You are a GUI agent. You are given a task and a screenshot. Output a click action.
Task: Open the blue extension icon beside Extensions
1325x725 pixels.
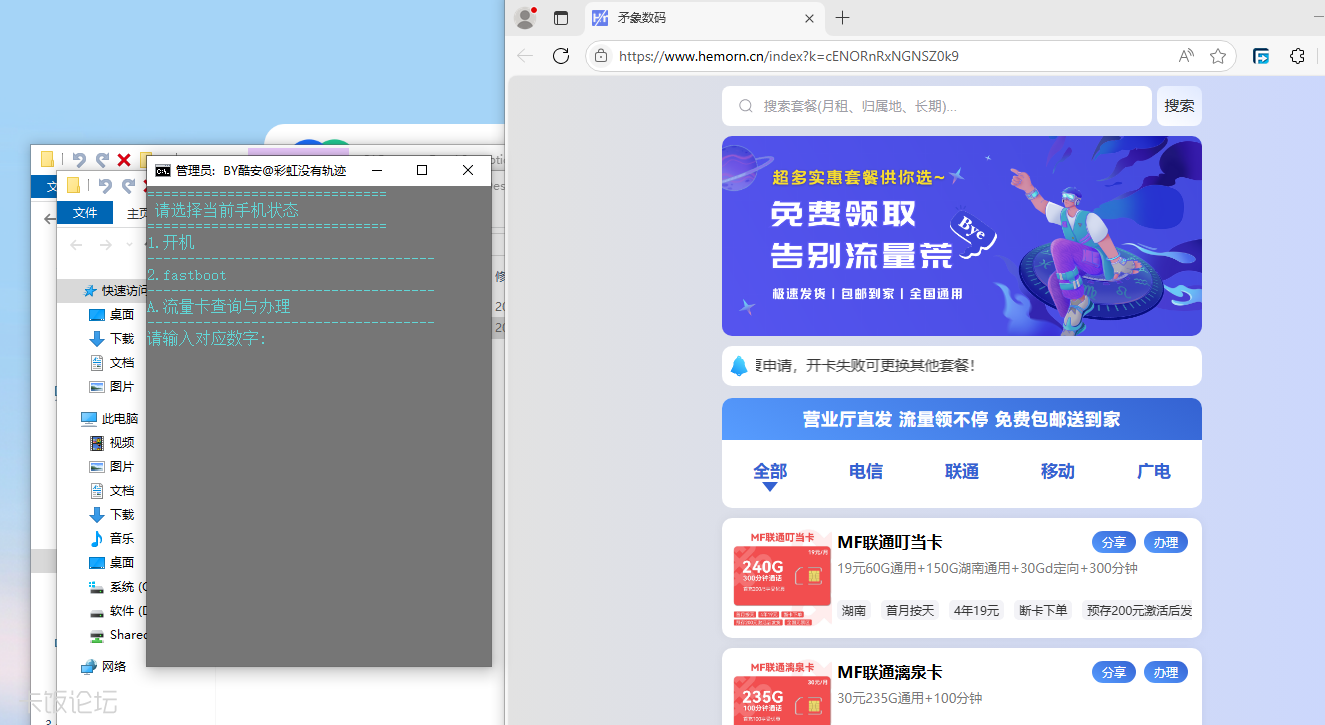(x=1261, y=56)
